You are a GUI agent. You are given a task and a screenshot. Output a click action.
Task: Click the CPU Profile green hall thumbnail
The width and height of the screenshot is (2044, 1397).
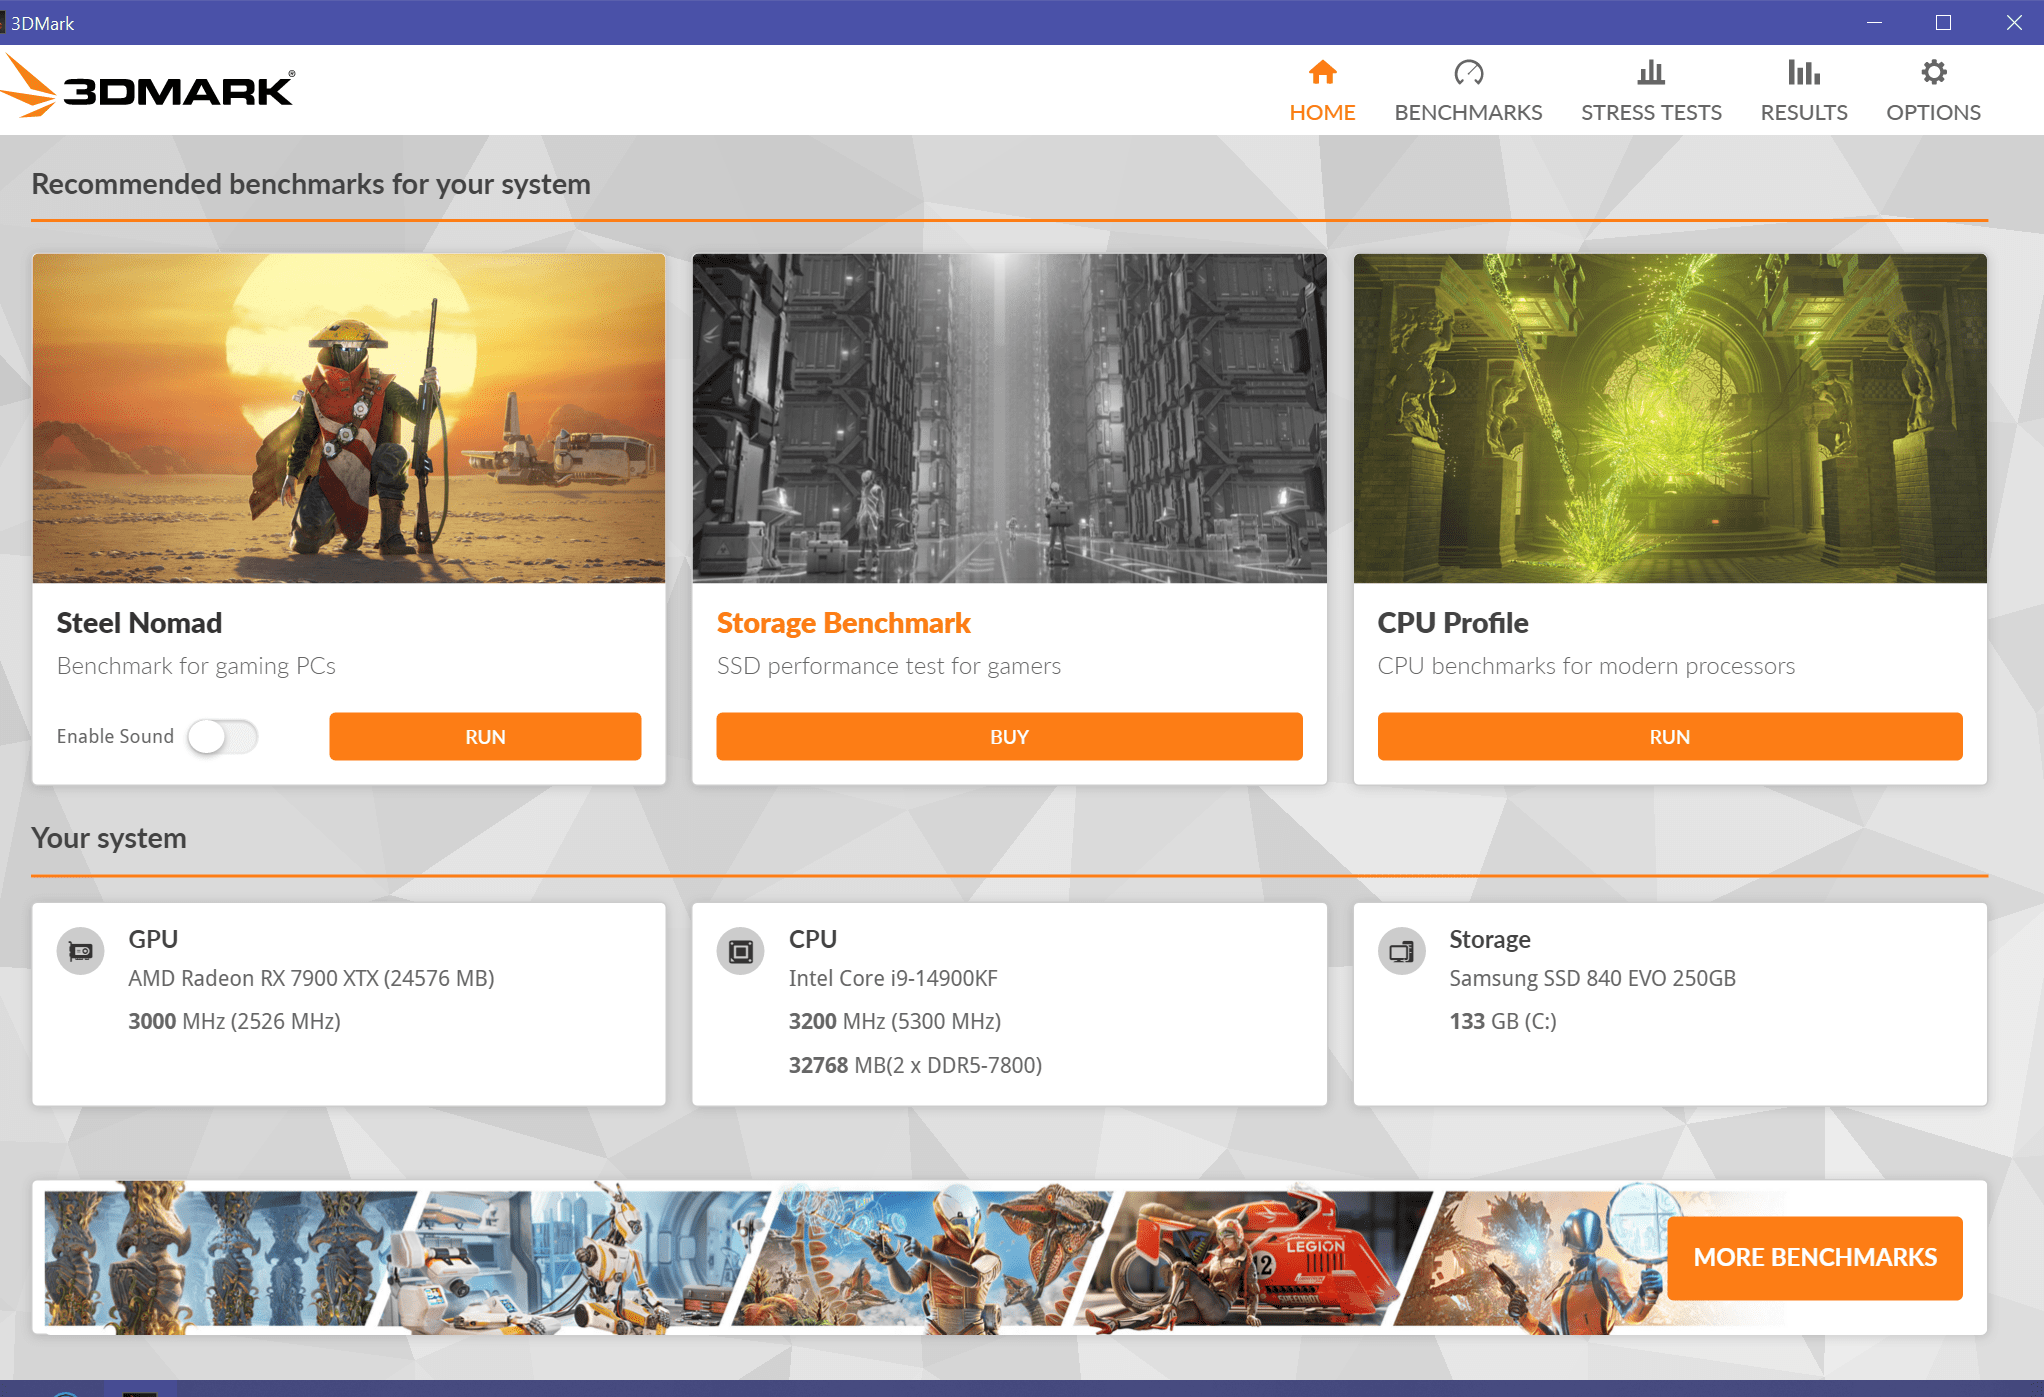(x=1669, y=418)
